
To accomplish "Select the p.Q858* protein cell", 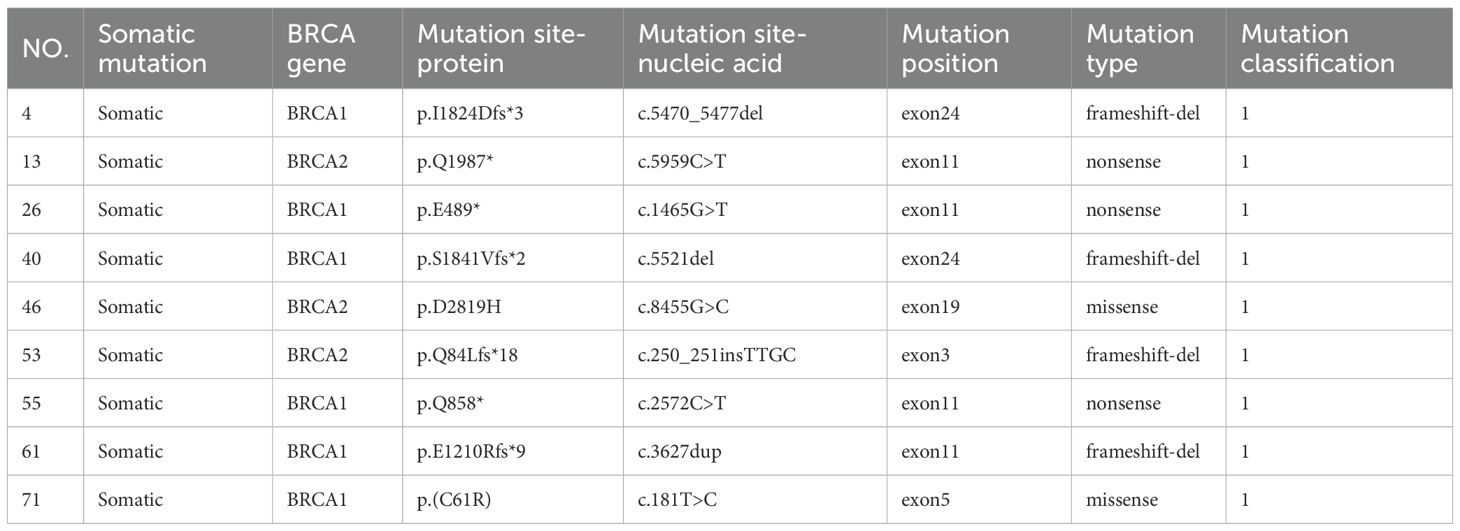I will (x=450, y=404).
